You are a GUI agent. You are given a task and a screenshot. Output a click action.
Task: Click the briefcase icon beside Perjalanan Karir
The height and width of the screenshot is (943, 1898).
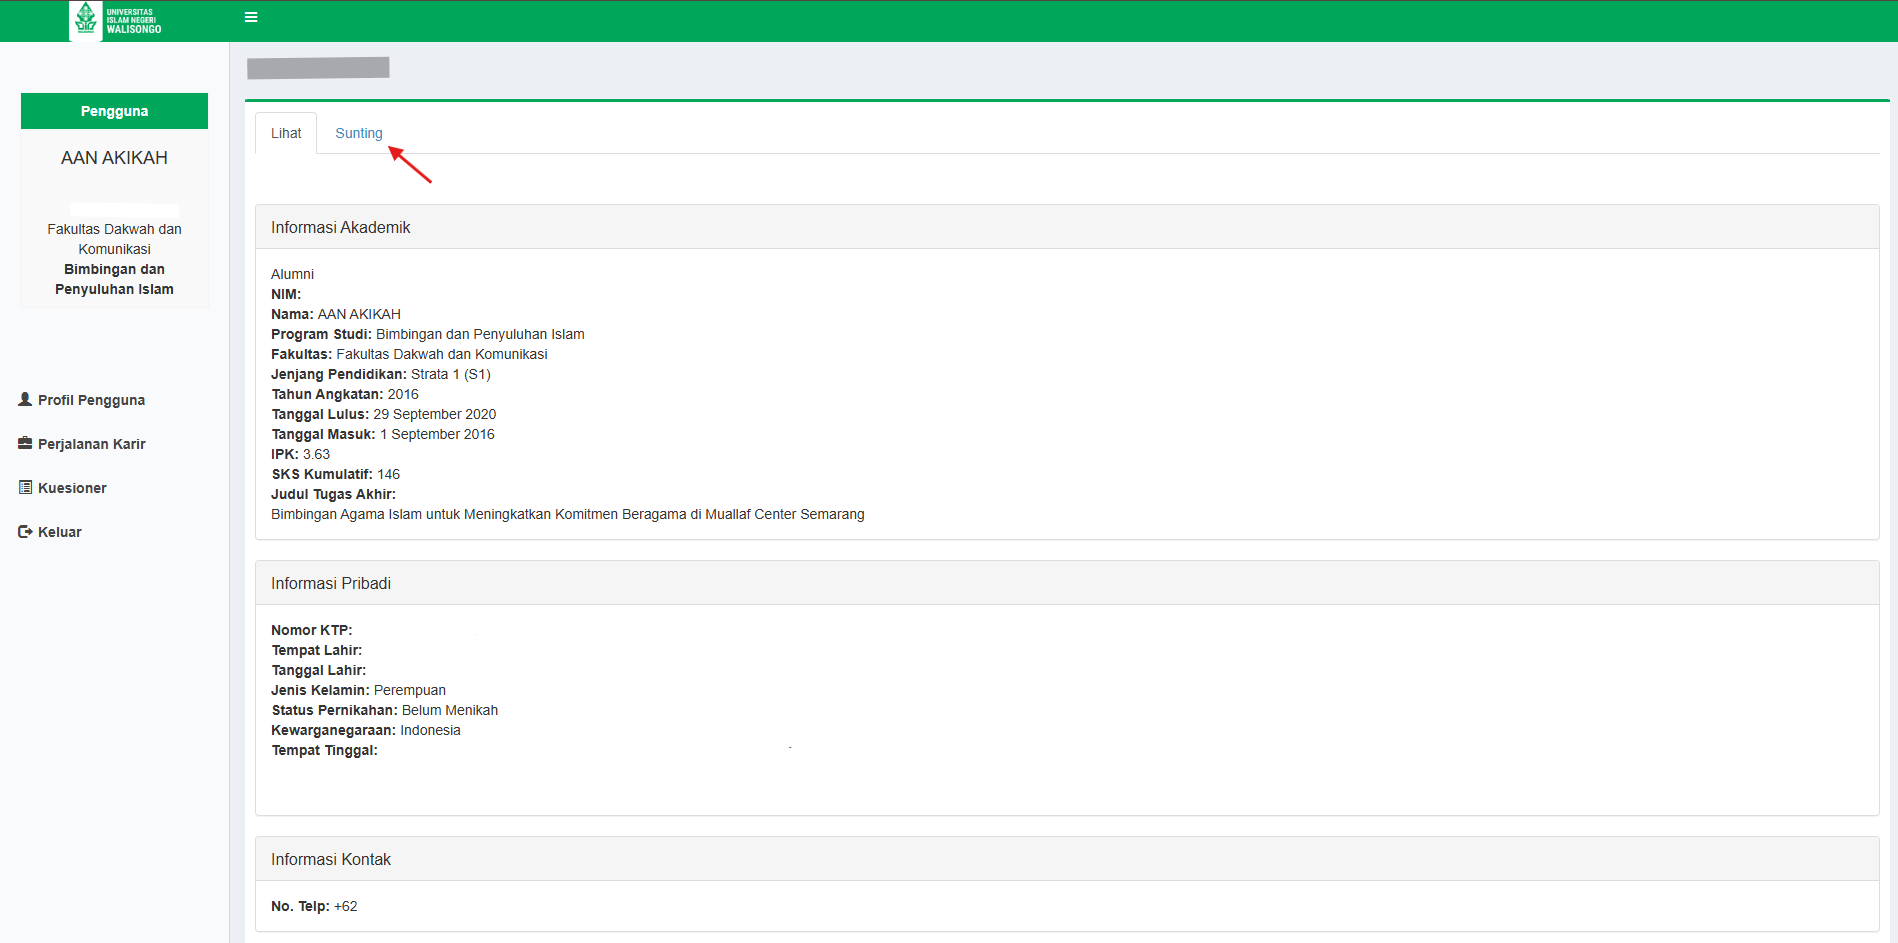[25, 443]
